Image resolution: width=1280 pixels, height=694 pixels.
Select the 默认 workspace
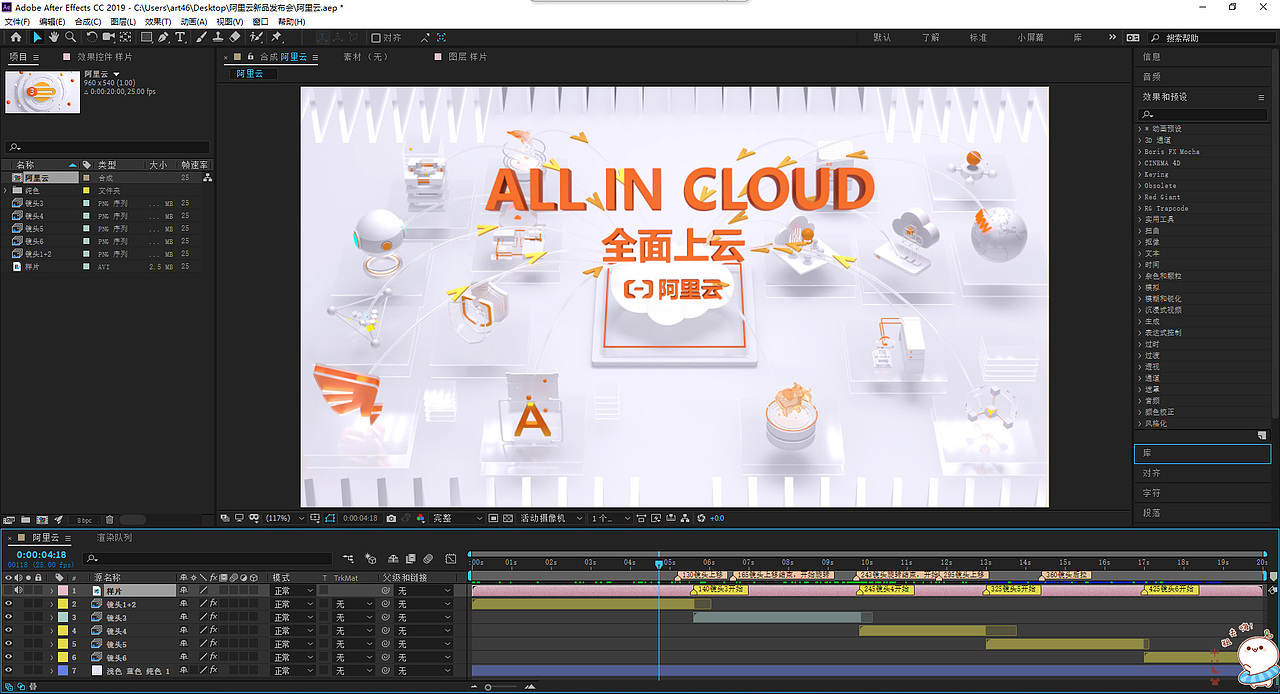[x=882, y=37]
